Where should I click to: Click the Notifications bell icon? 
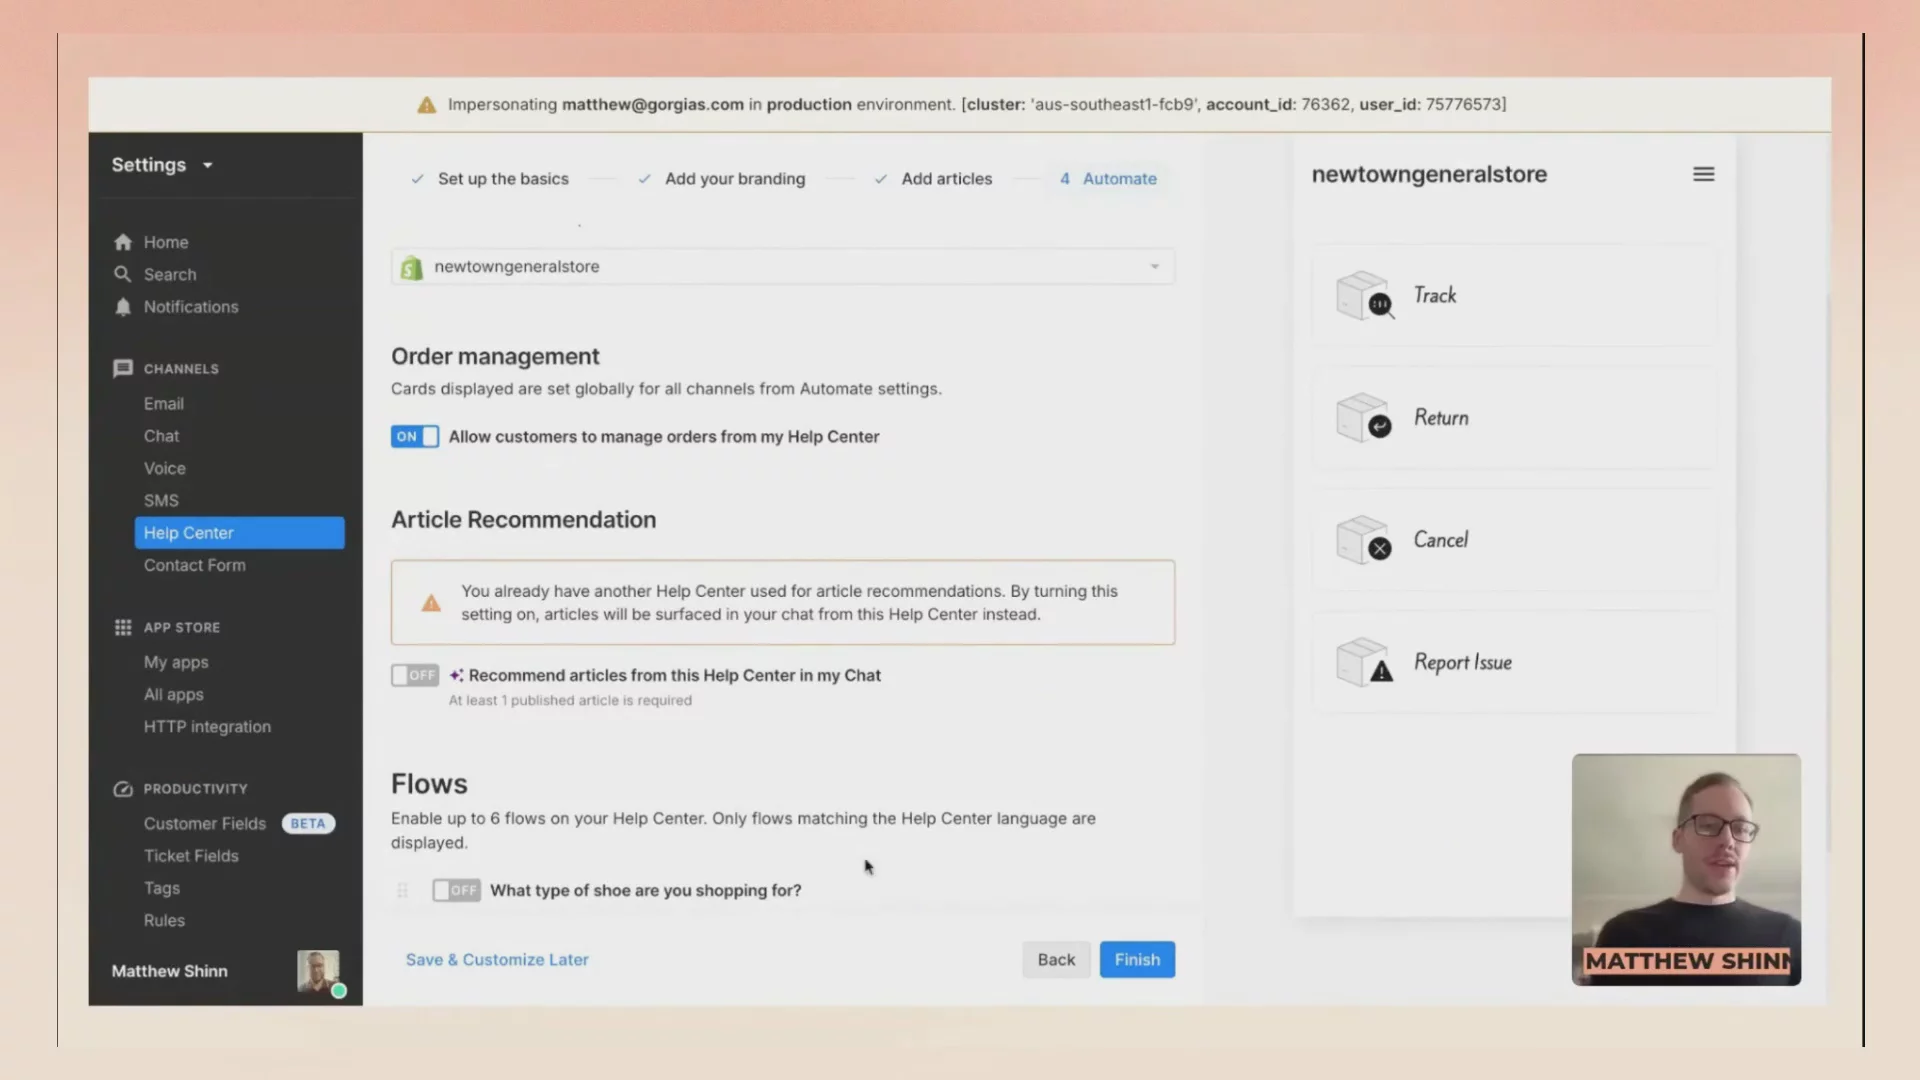(123, 307)
